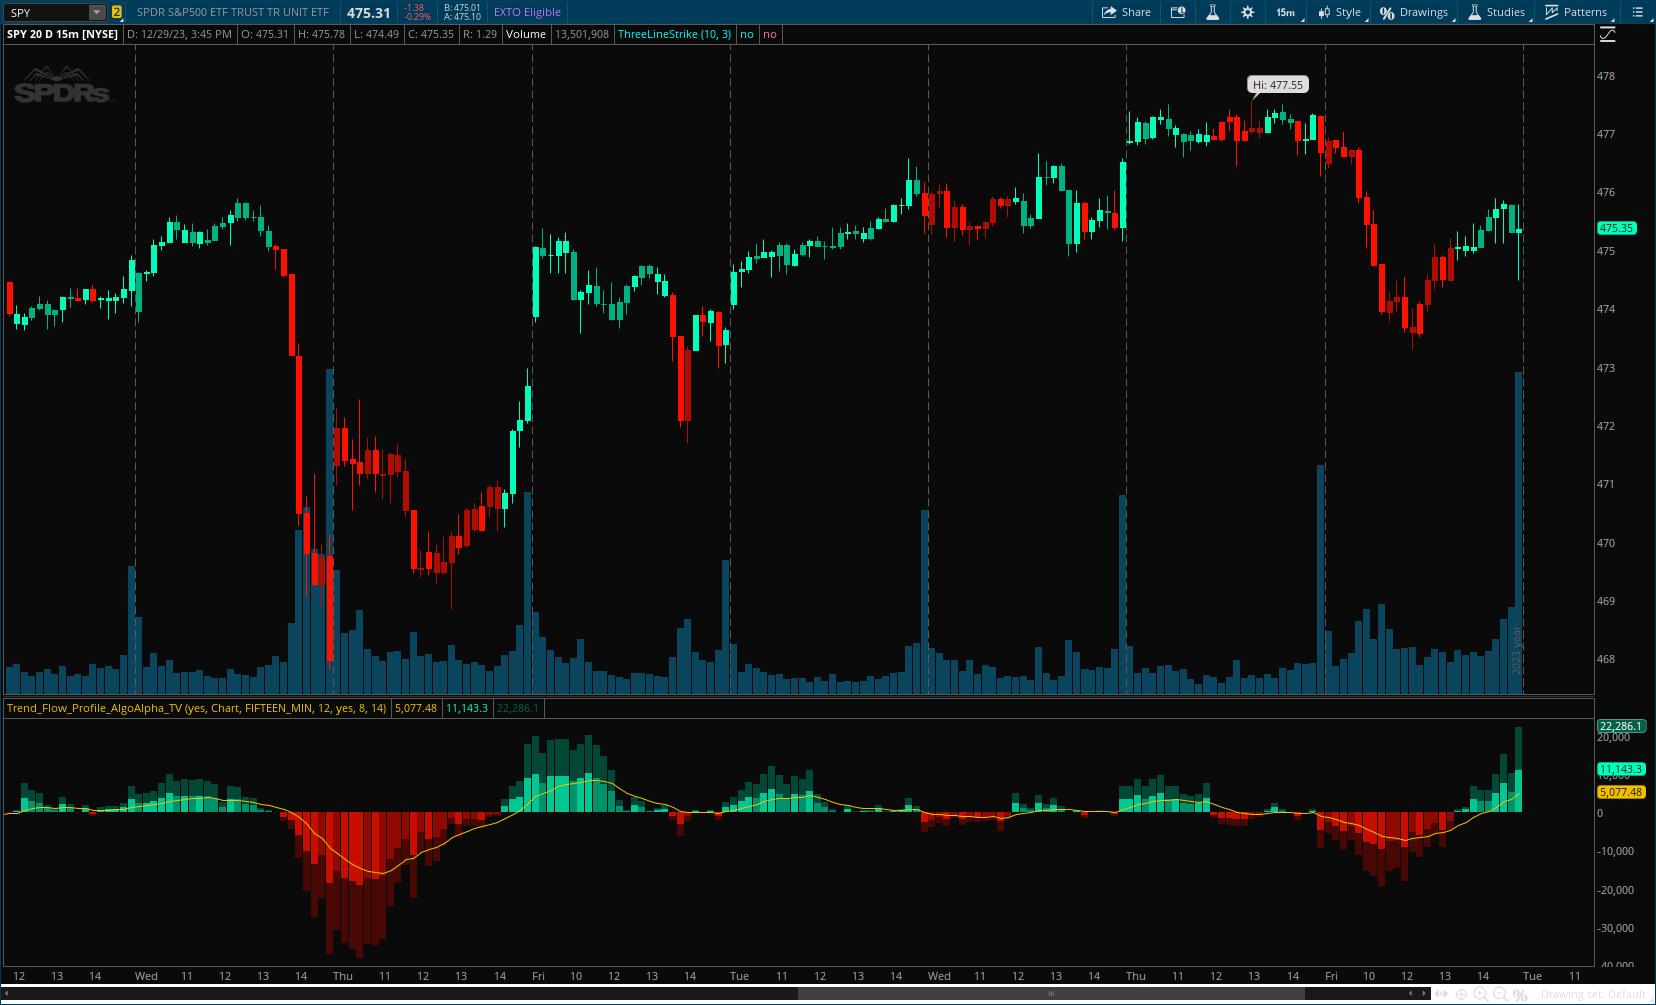Click the Volume study label
Viewport: 1656px width, 1005px height.
(x=525, y=34)
